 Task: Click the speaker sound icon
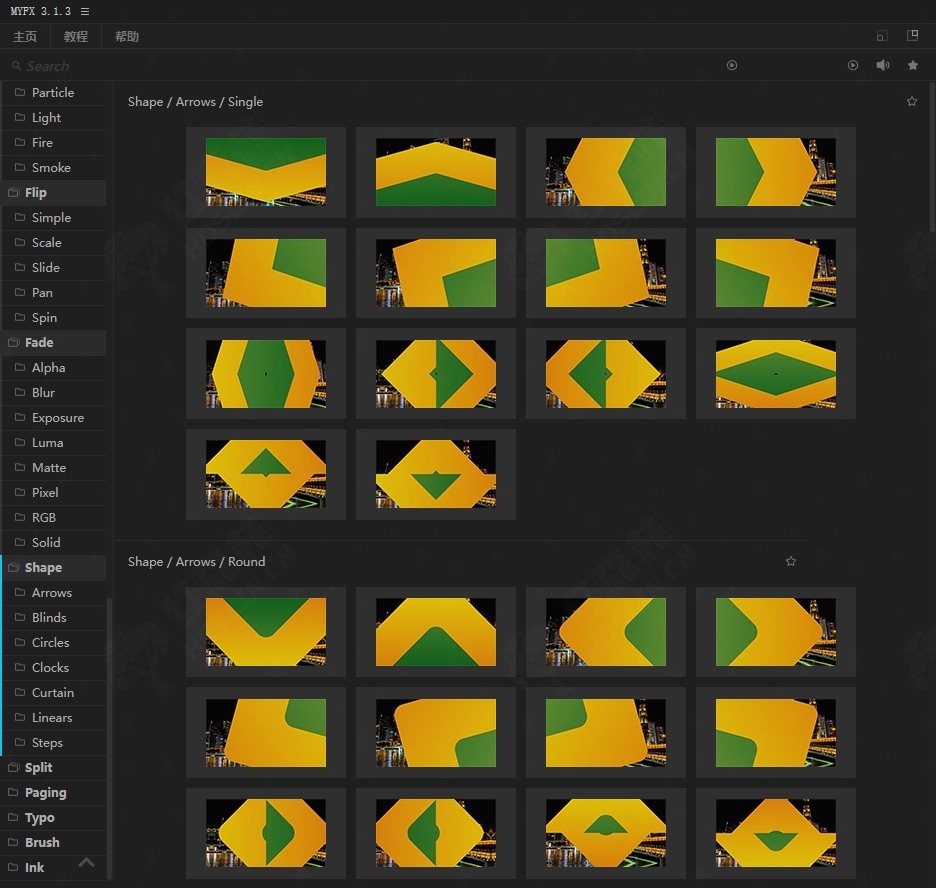click(x=883, y=65)
